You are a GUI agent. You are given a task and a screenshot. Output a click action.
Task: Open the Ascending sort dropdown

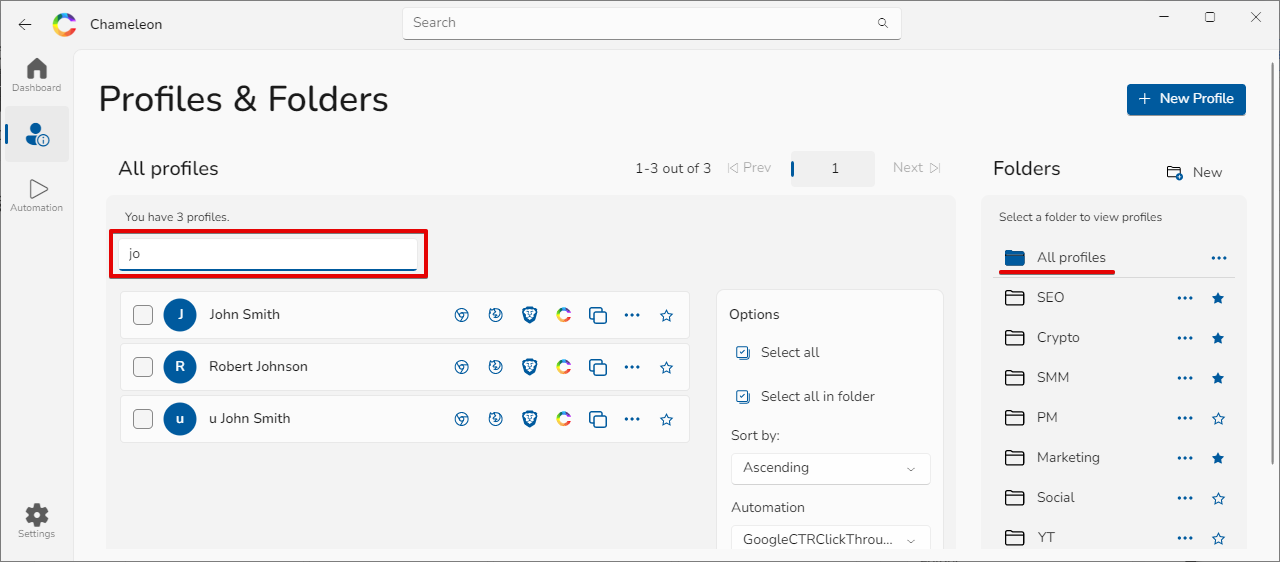830,468
